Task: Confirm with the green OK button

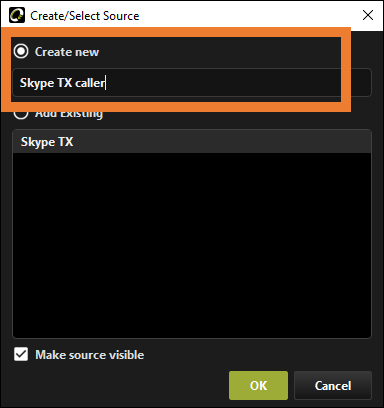Action: 258,385
